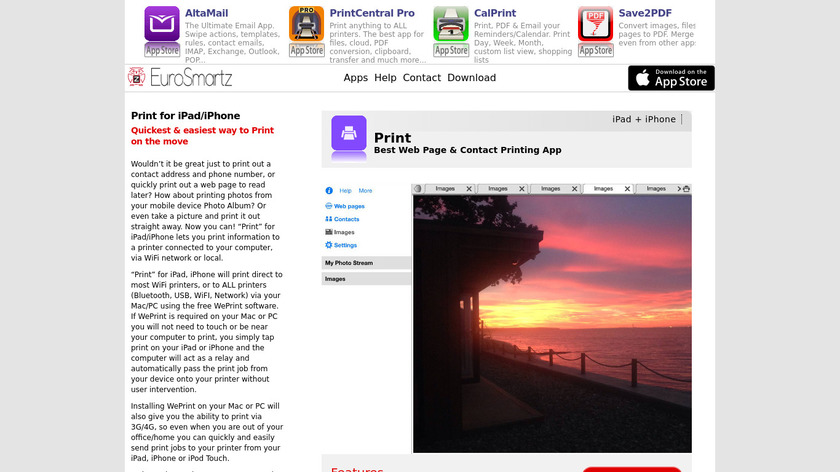Click the purple AltaMail envelope app icon
This screenshot has width=840, height=472.
162,24
